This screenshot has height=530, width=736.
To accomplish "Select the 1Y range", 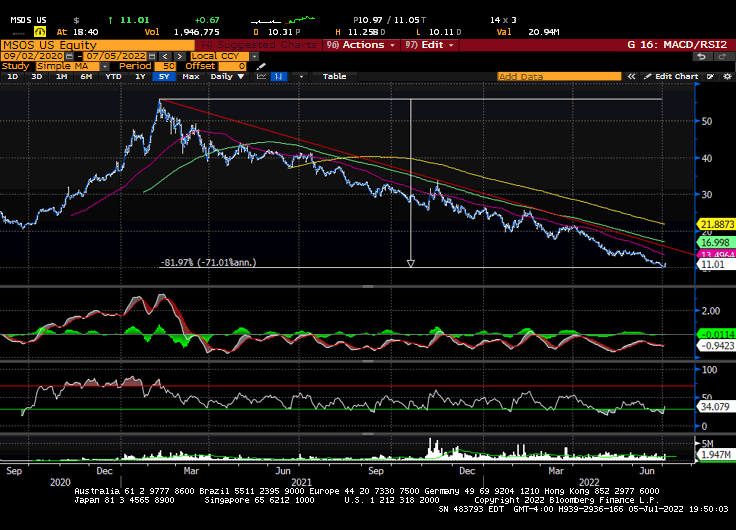I will click(x=140, y=77).
